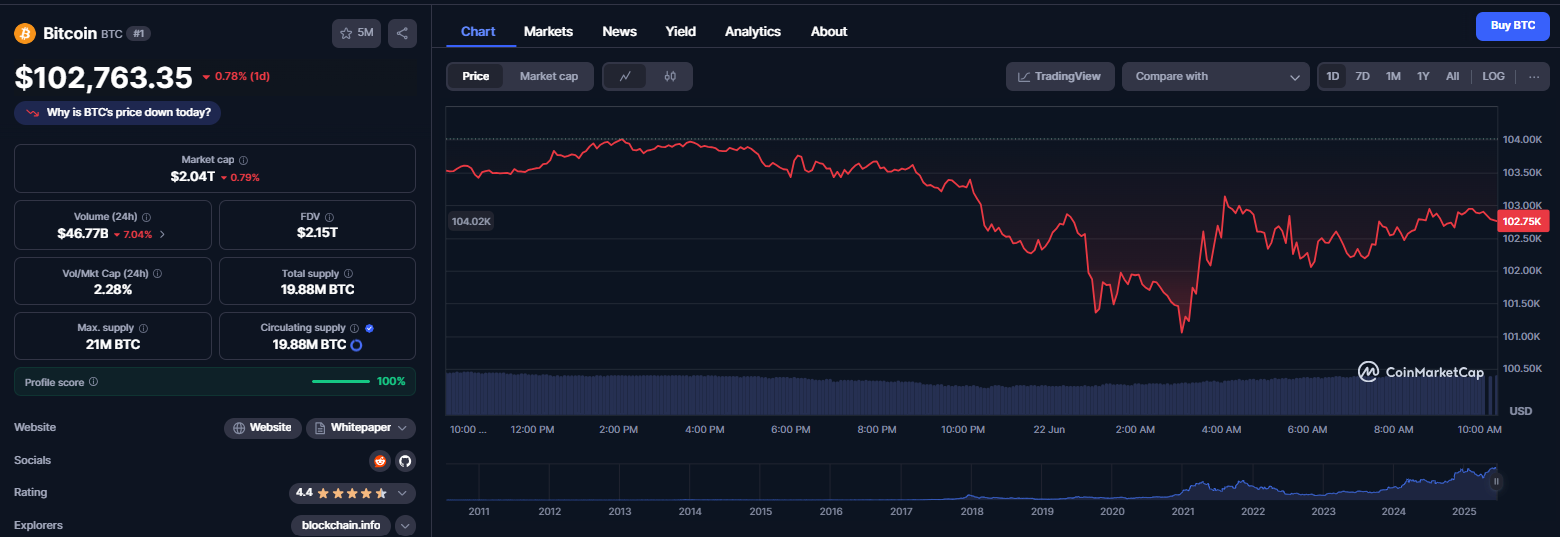Click the 104.02K opening price label
This screenshot has width=1560, height=537.
coord(471,221)
